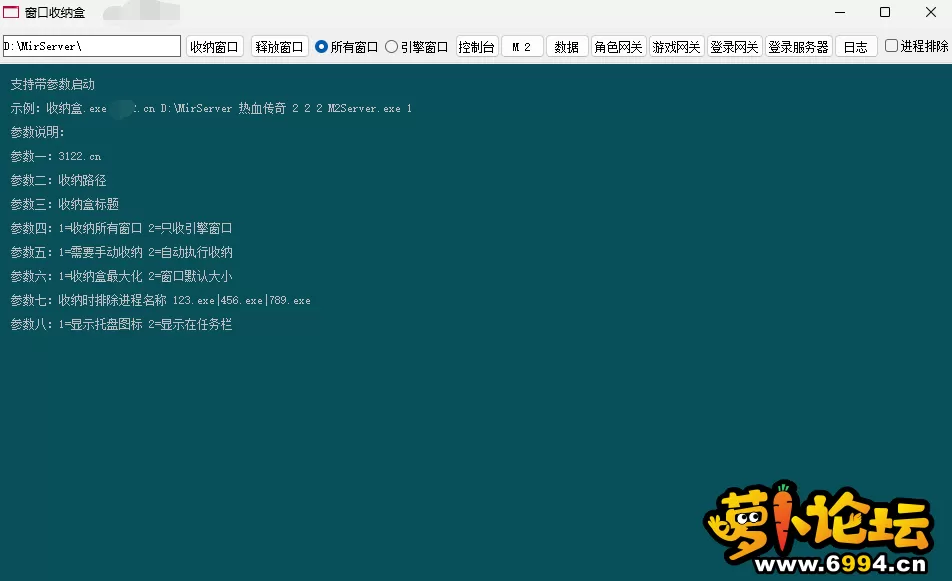Click the 参数八 line about 托盘图标
The image size is (952, 581).
(x=121, y=324)
